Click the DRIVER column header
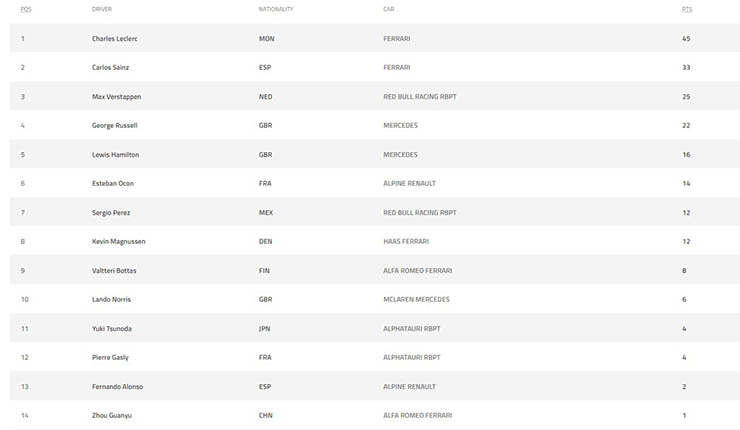This screenshot has width=740, height=430. click(101, 9)
